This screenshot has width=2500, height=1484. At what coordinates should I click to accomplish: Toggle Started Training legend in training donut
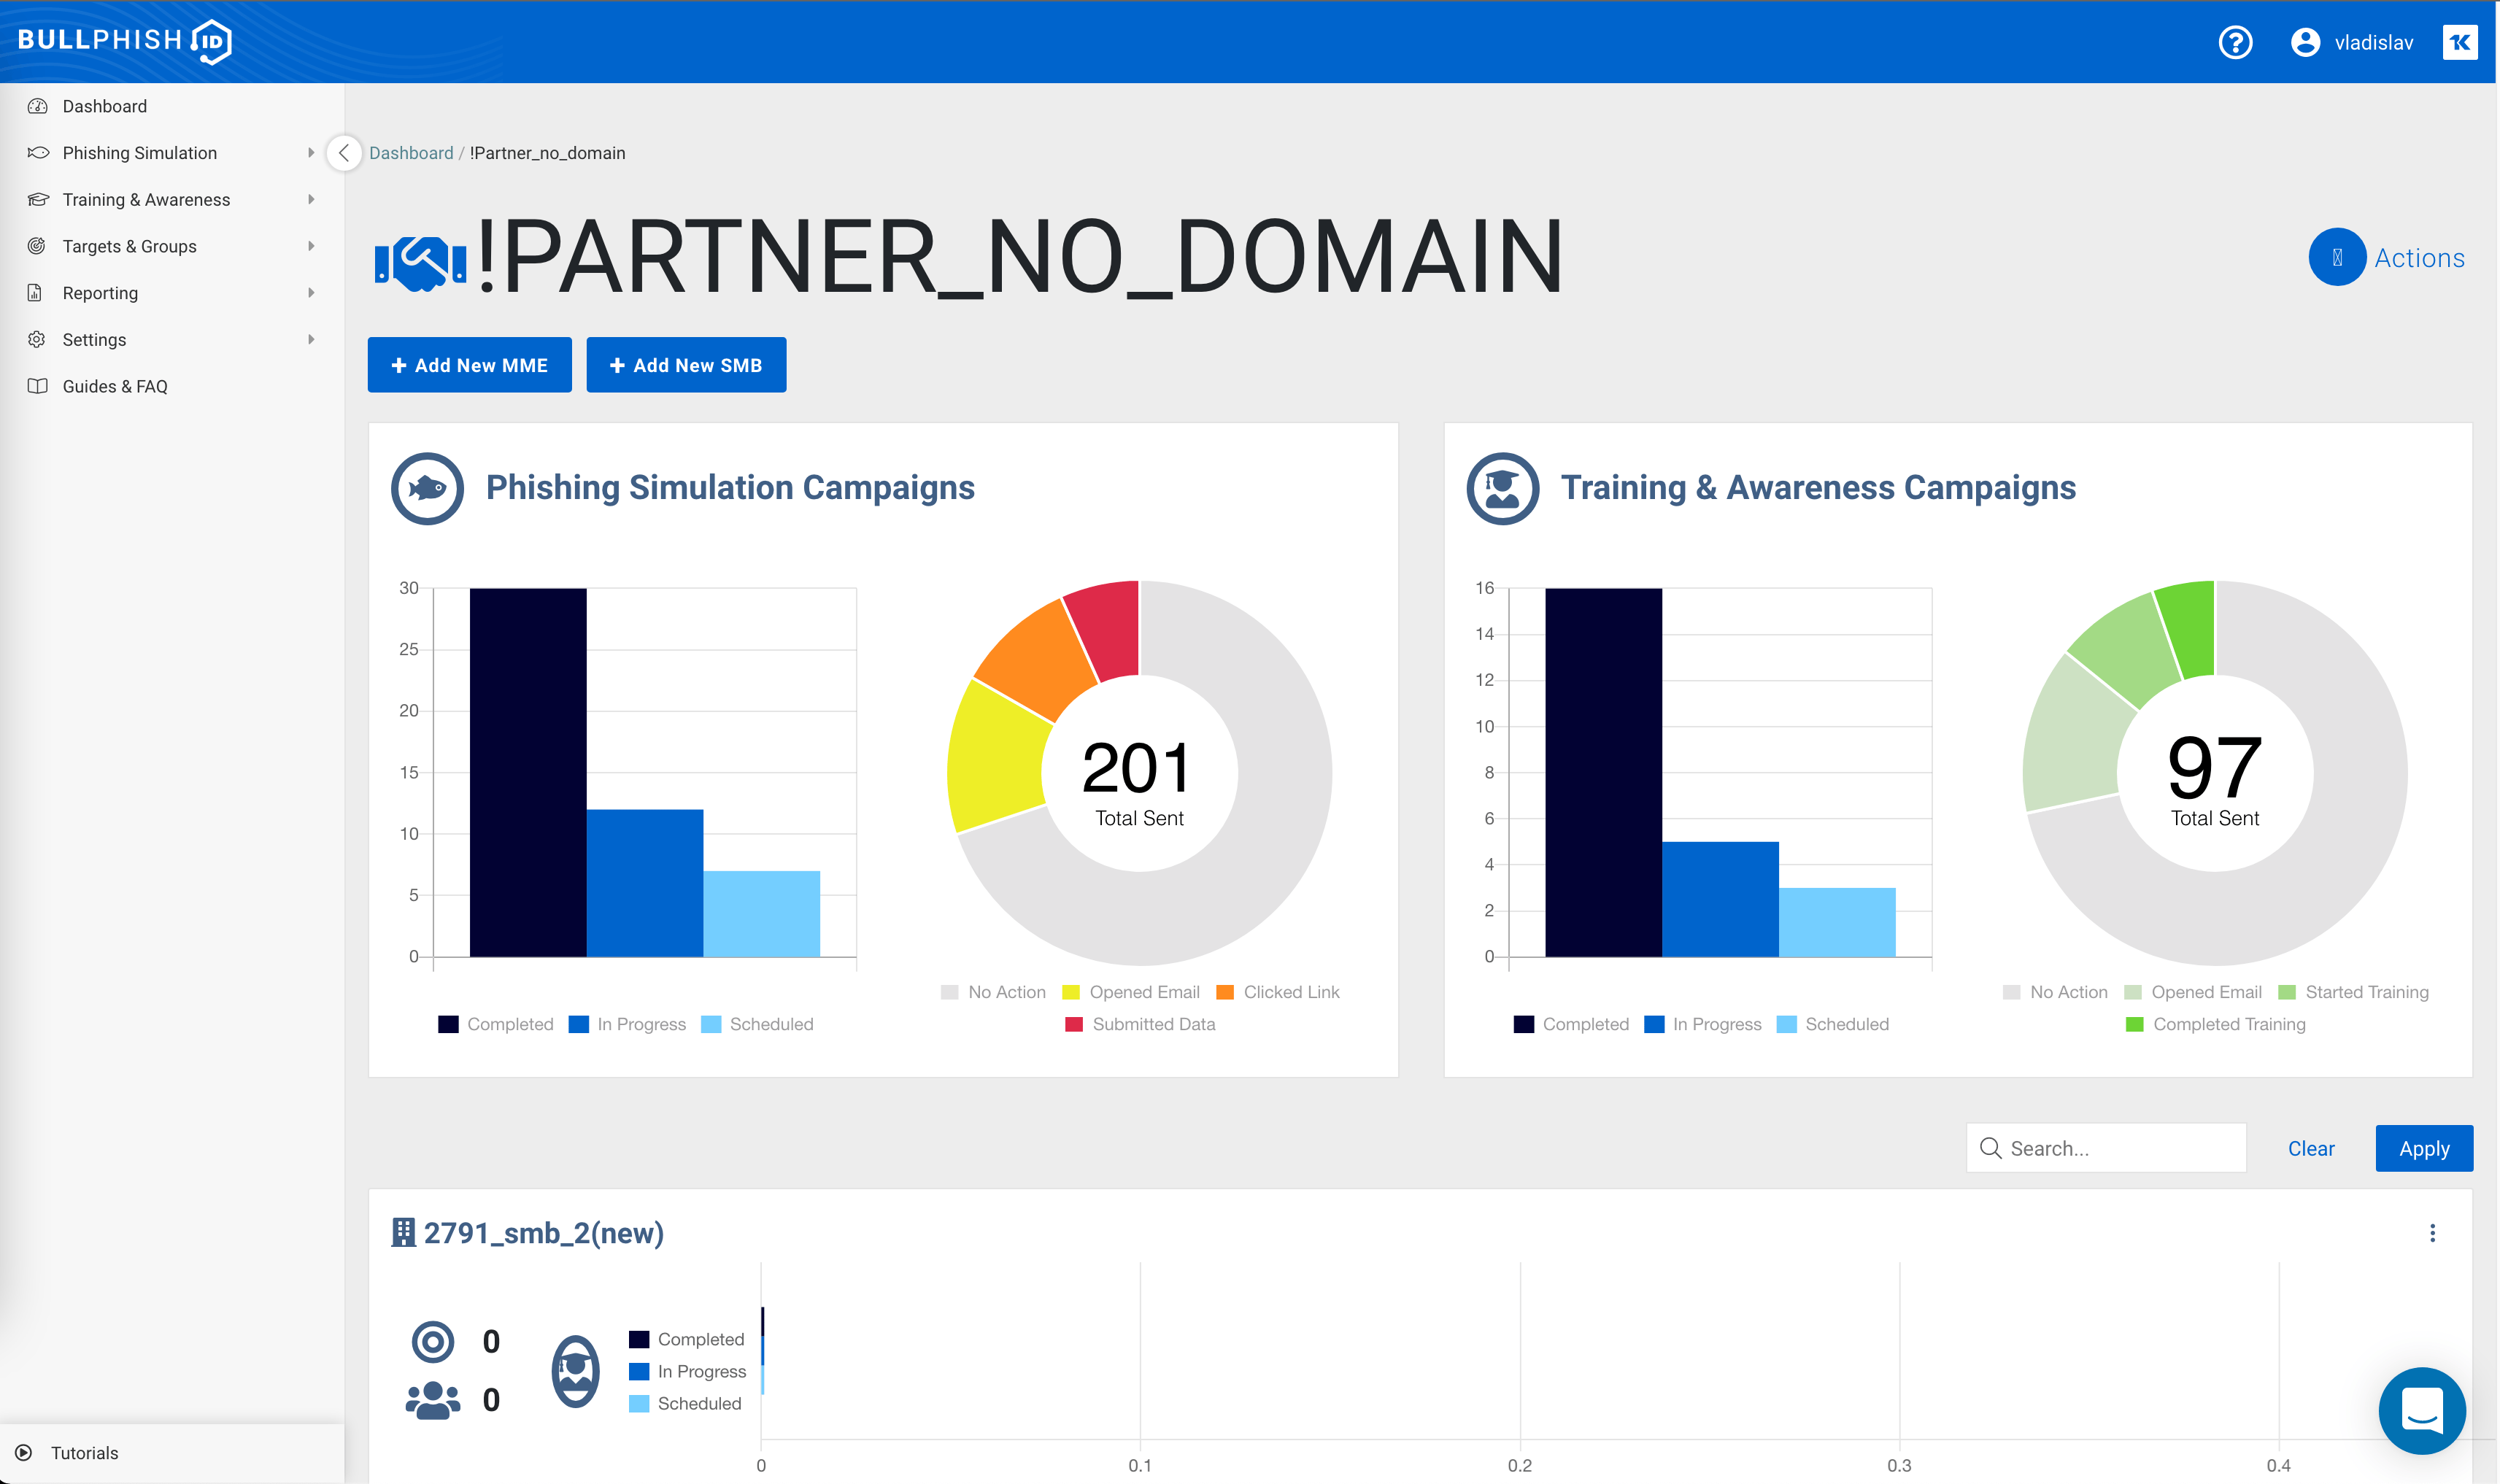click(2353, 992)
